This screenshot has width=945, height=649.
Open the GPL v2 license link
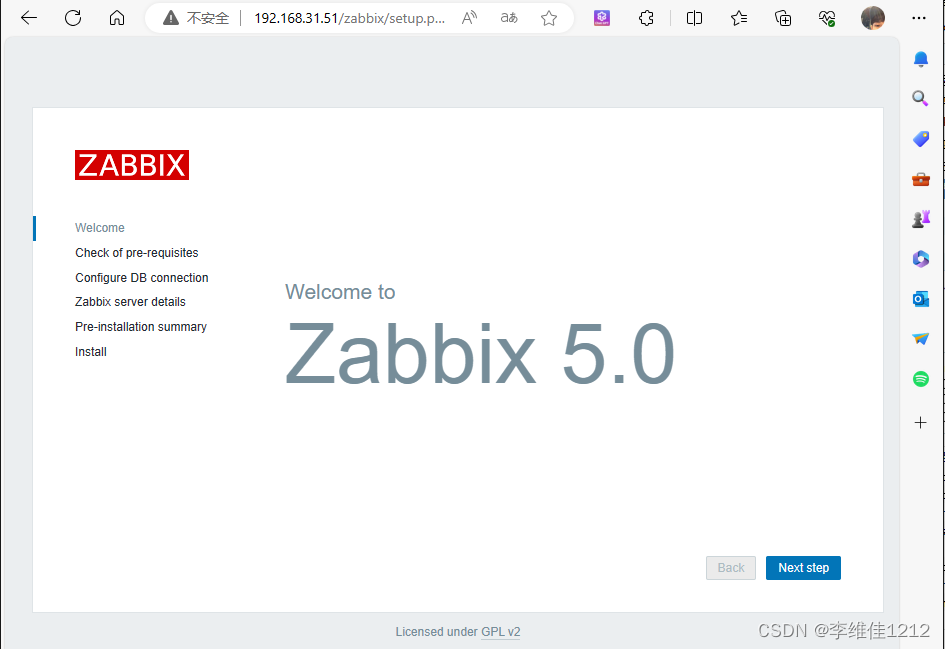coord(501,631)
